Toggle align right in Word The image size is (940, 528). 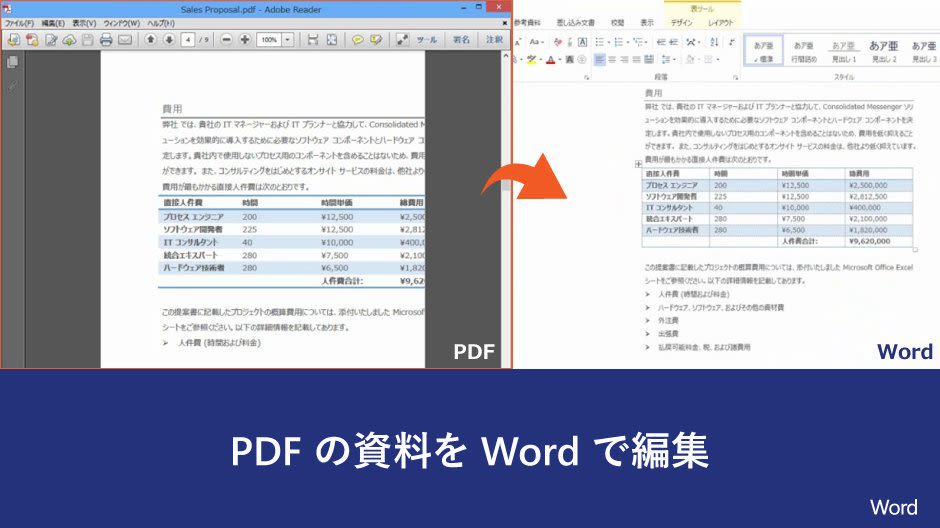pos(624,59)
